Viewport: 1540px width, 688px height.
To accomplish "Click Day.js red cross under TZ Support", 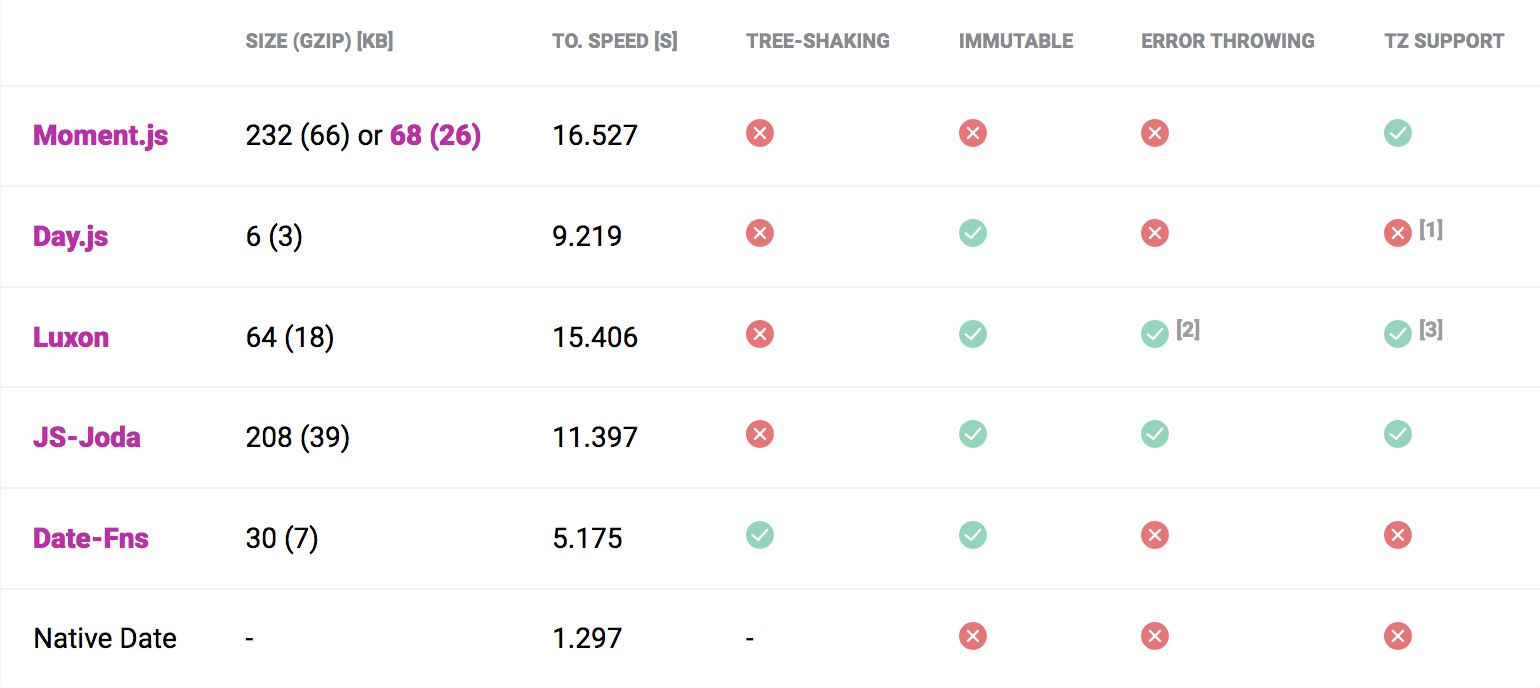I will click(1398, 233).
